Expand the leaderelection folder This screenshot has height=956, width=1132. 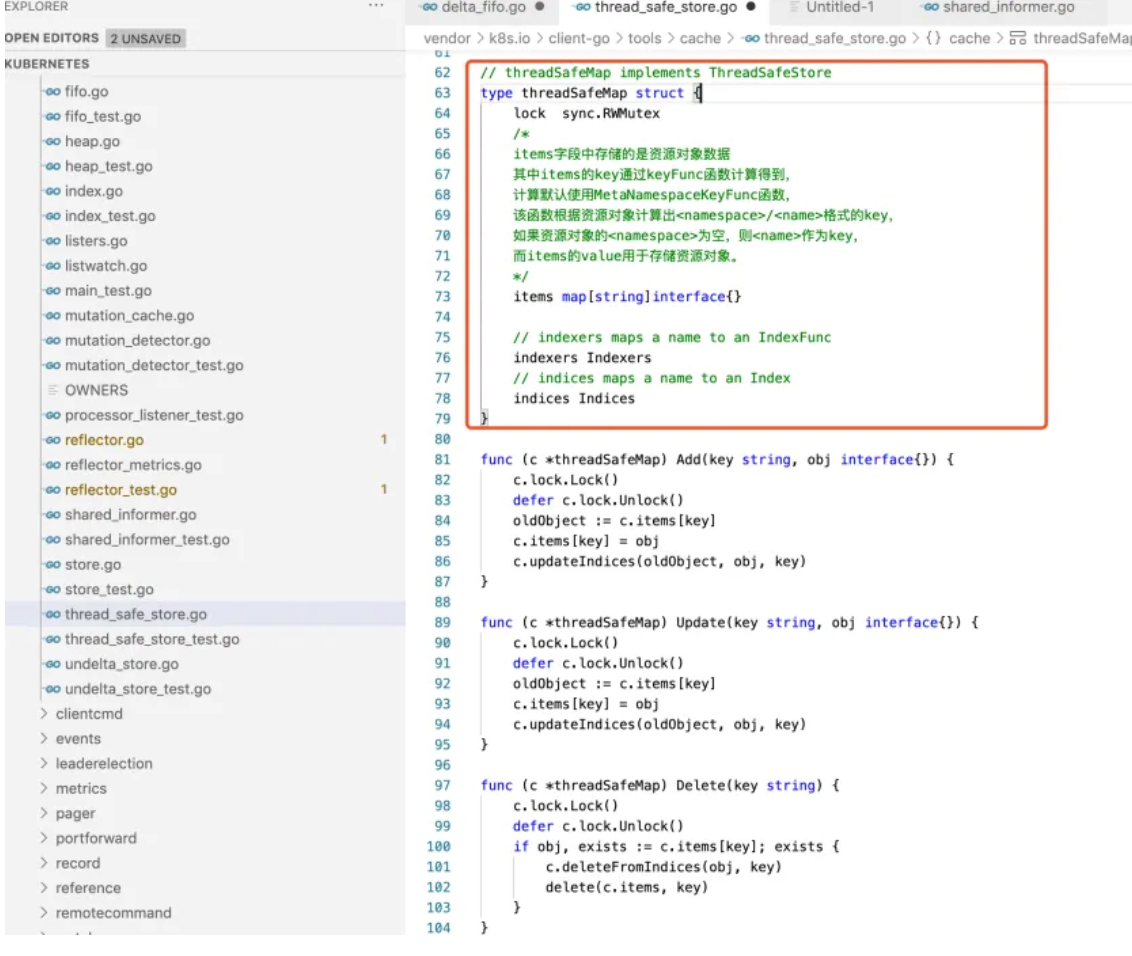coord(44,764)
